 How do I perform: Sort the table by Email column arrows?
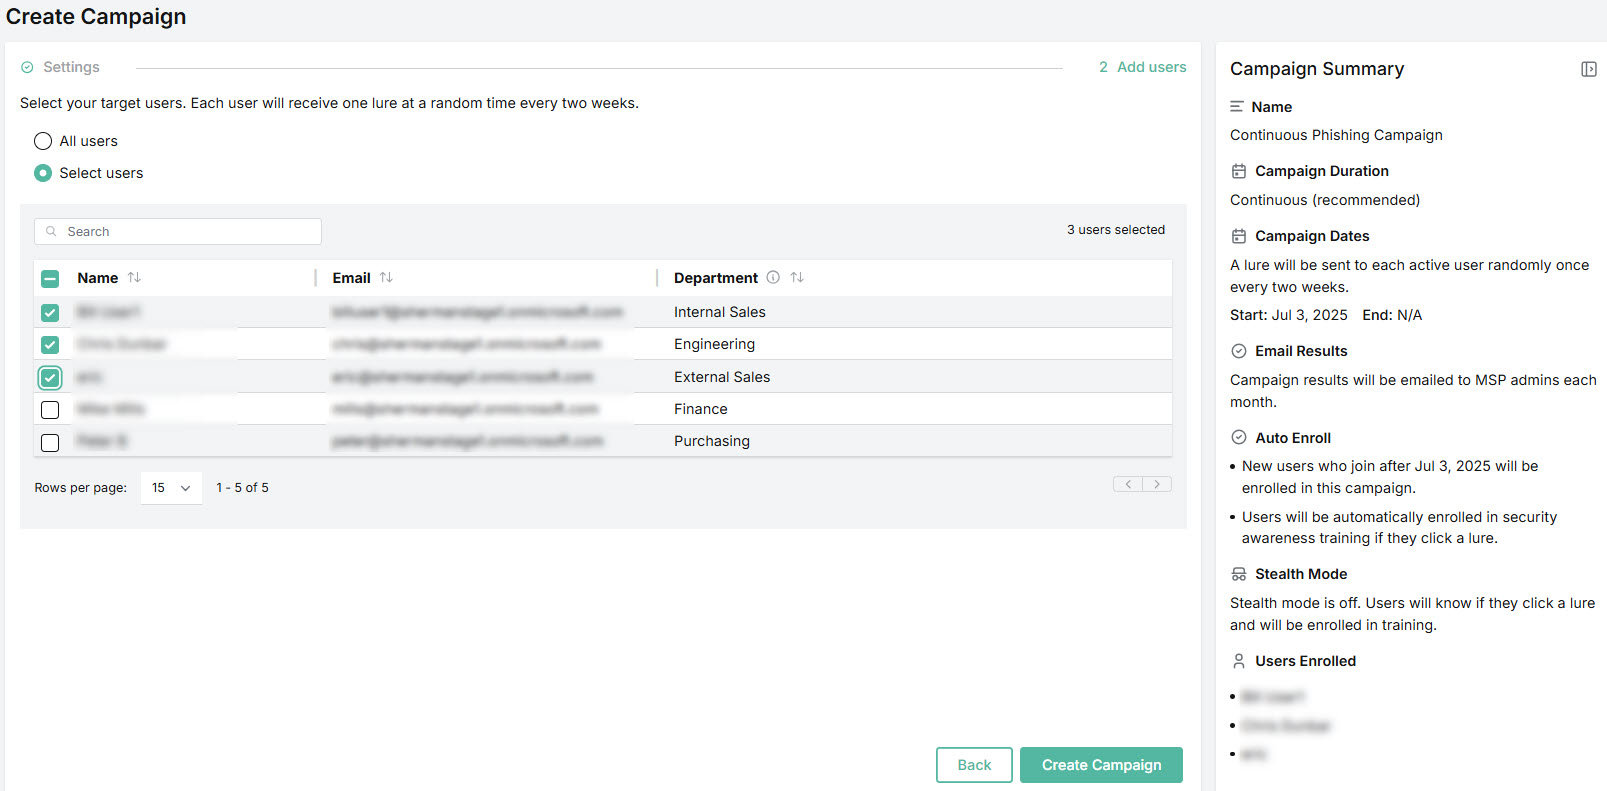coord(386,277)
